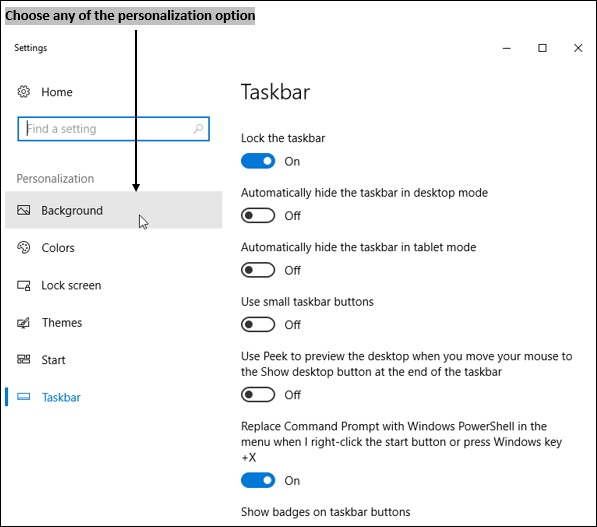
Task: Go to Themes settings
Action: click(113, 323)
